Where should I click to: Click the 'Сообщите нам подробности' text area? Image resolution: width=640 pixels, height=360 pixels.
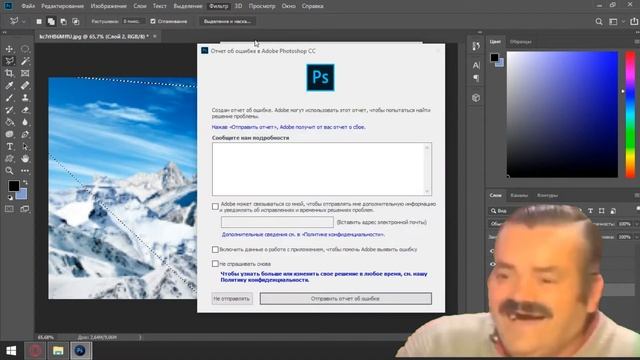pyautogui.click(x=322, y=169)
